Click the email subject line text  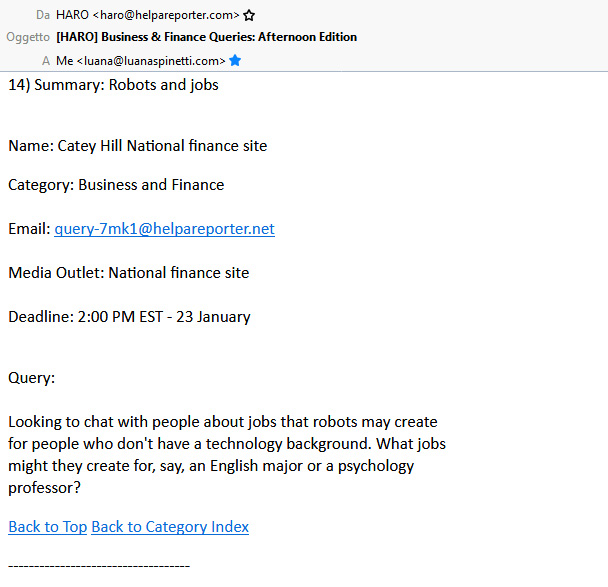click(206, 37)
